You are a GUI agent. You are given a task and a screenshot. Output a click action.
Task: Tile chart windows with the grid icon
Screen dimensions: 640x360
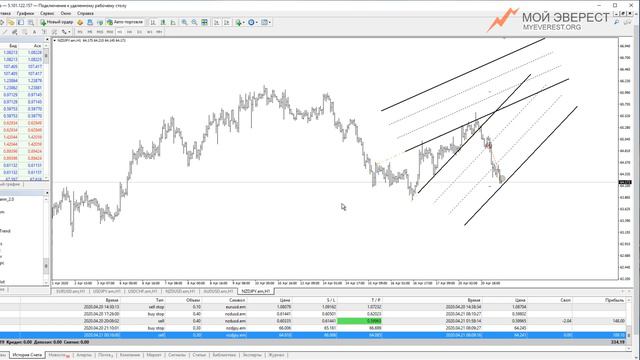pyautogui.click(x=204, y=22)
